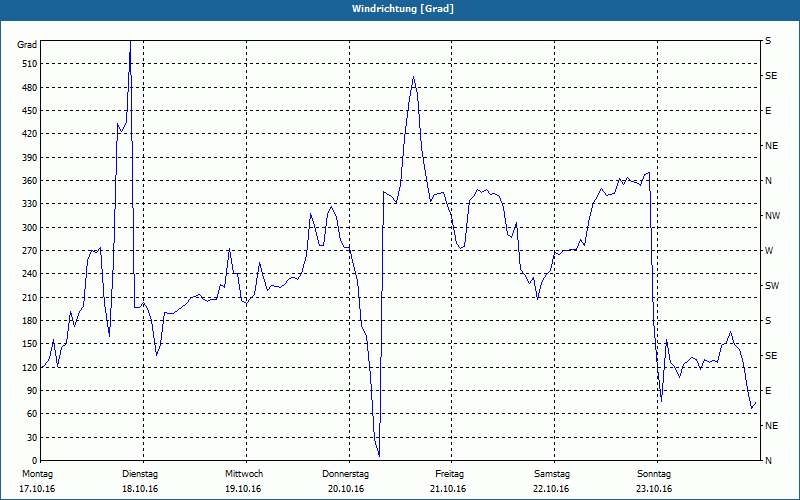800x500 pixels.
Task: Click the E compass label at 450 gridline
Action: [768, 111]
